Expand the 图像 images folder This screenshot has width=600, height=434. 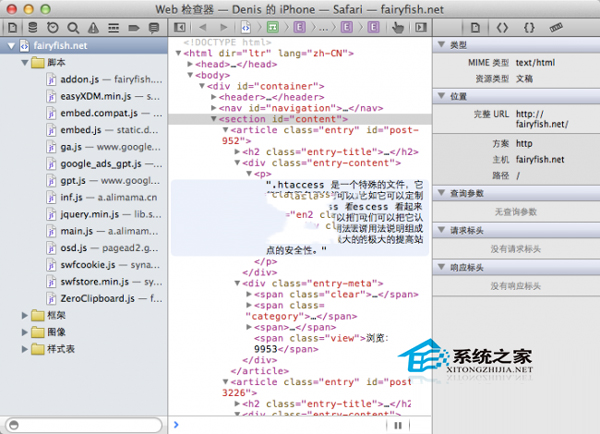pyautogui.click(x=25, y=332)
